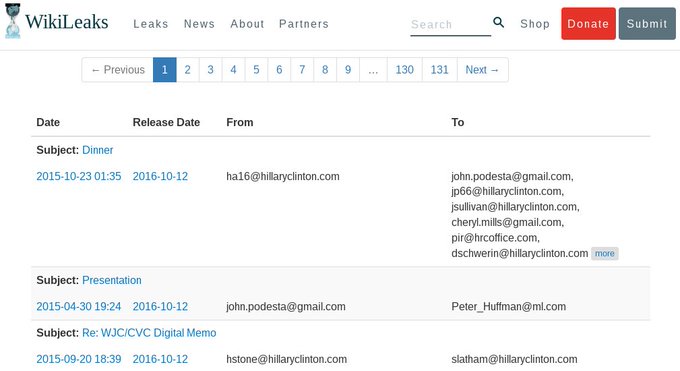This screenshot has height=371, width=680.
Task: Click date 2015-04-30 19:24
Action: tap(79, 306)
